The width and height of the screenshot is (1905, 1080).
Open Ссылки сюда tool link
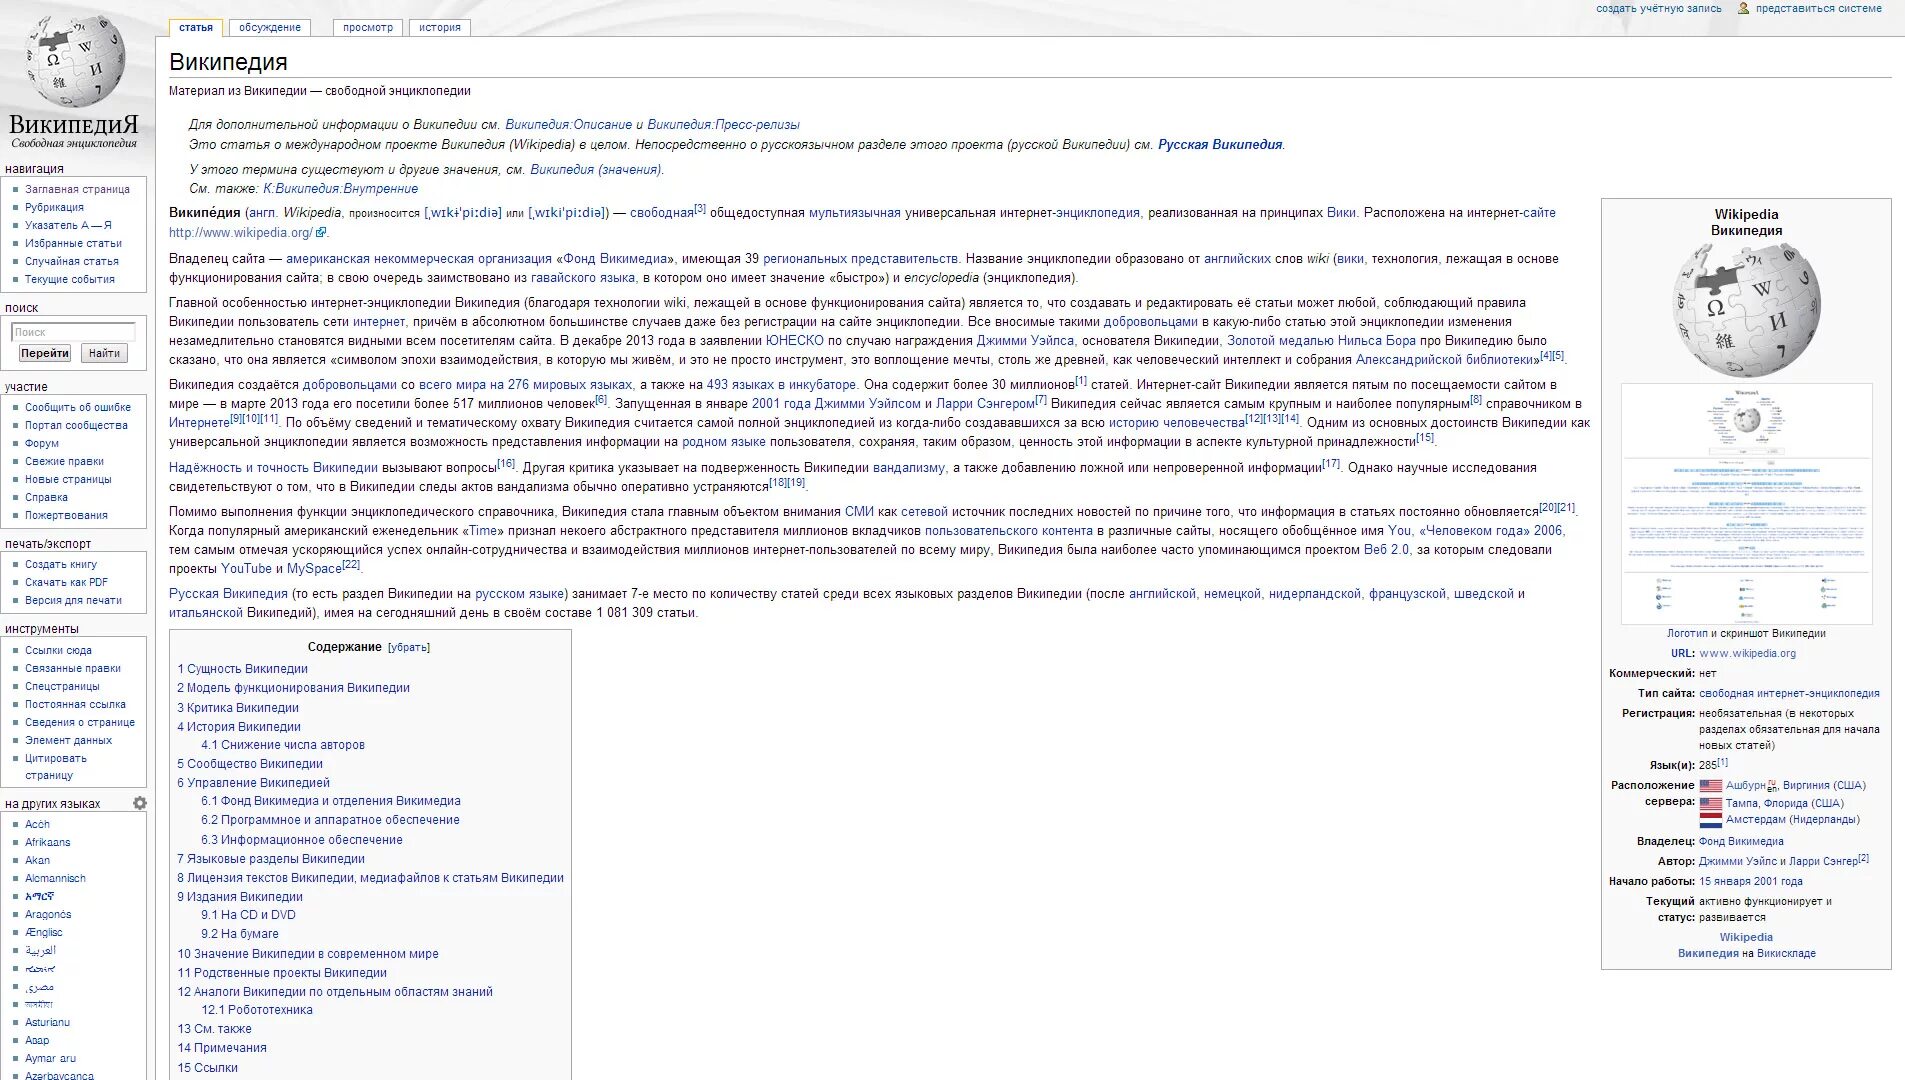coord(58,651)
